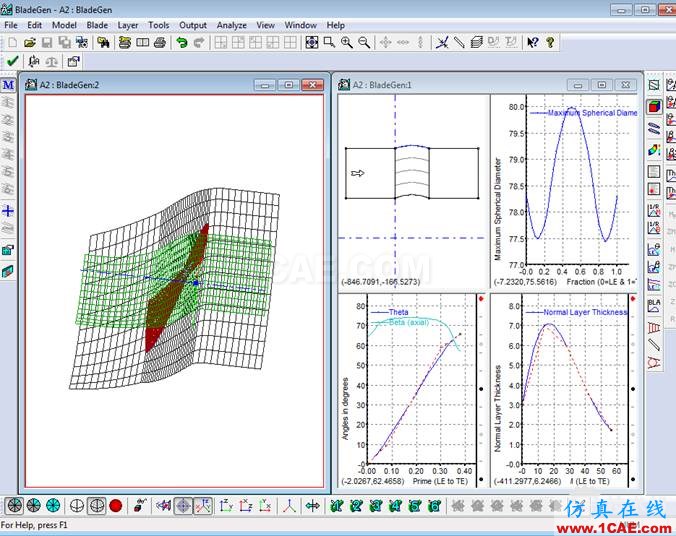The height and width of the screenshot is (536, 676).
Task: Select the blue M meridional mode icon
Action: 8,85
